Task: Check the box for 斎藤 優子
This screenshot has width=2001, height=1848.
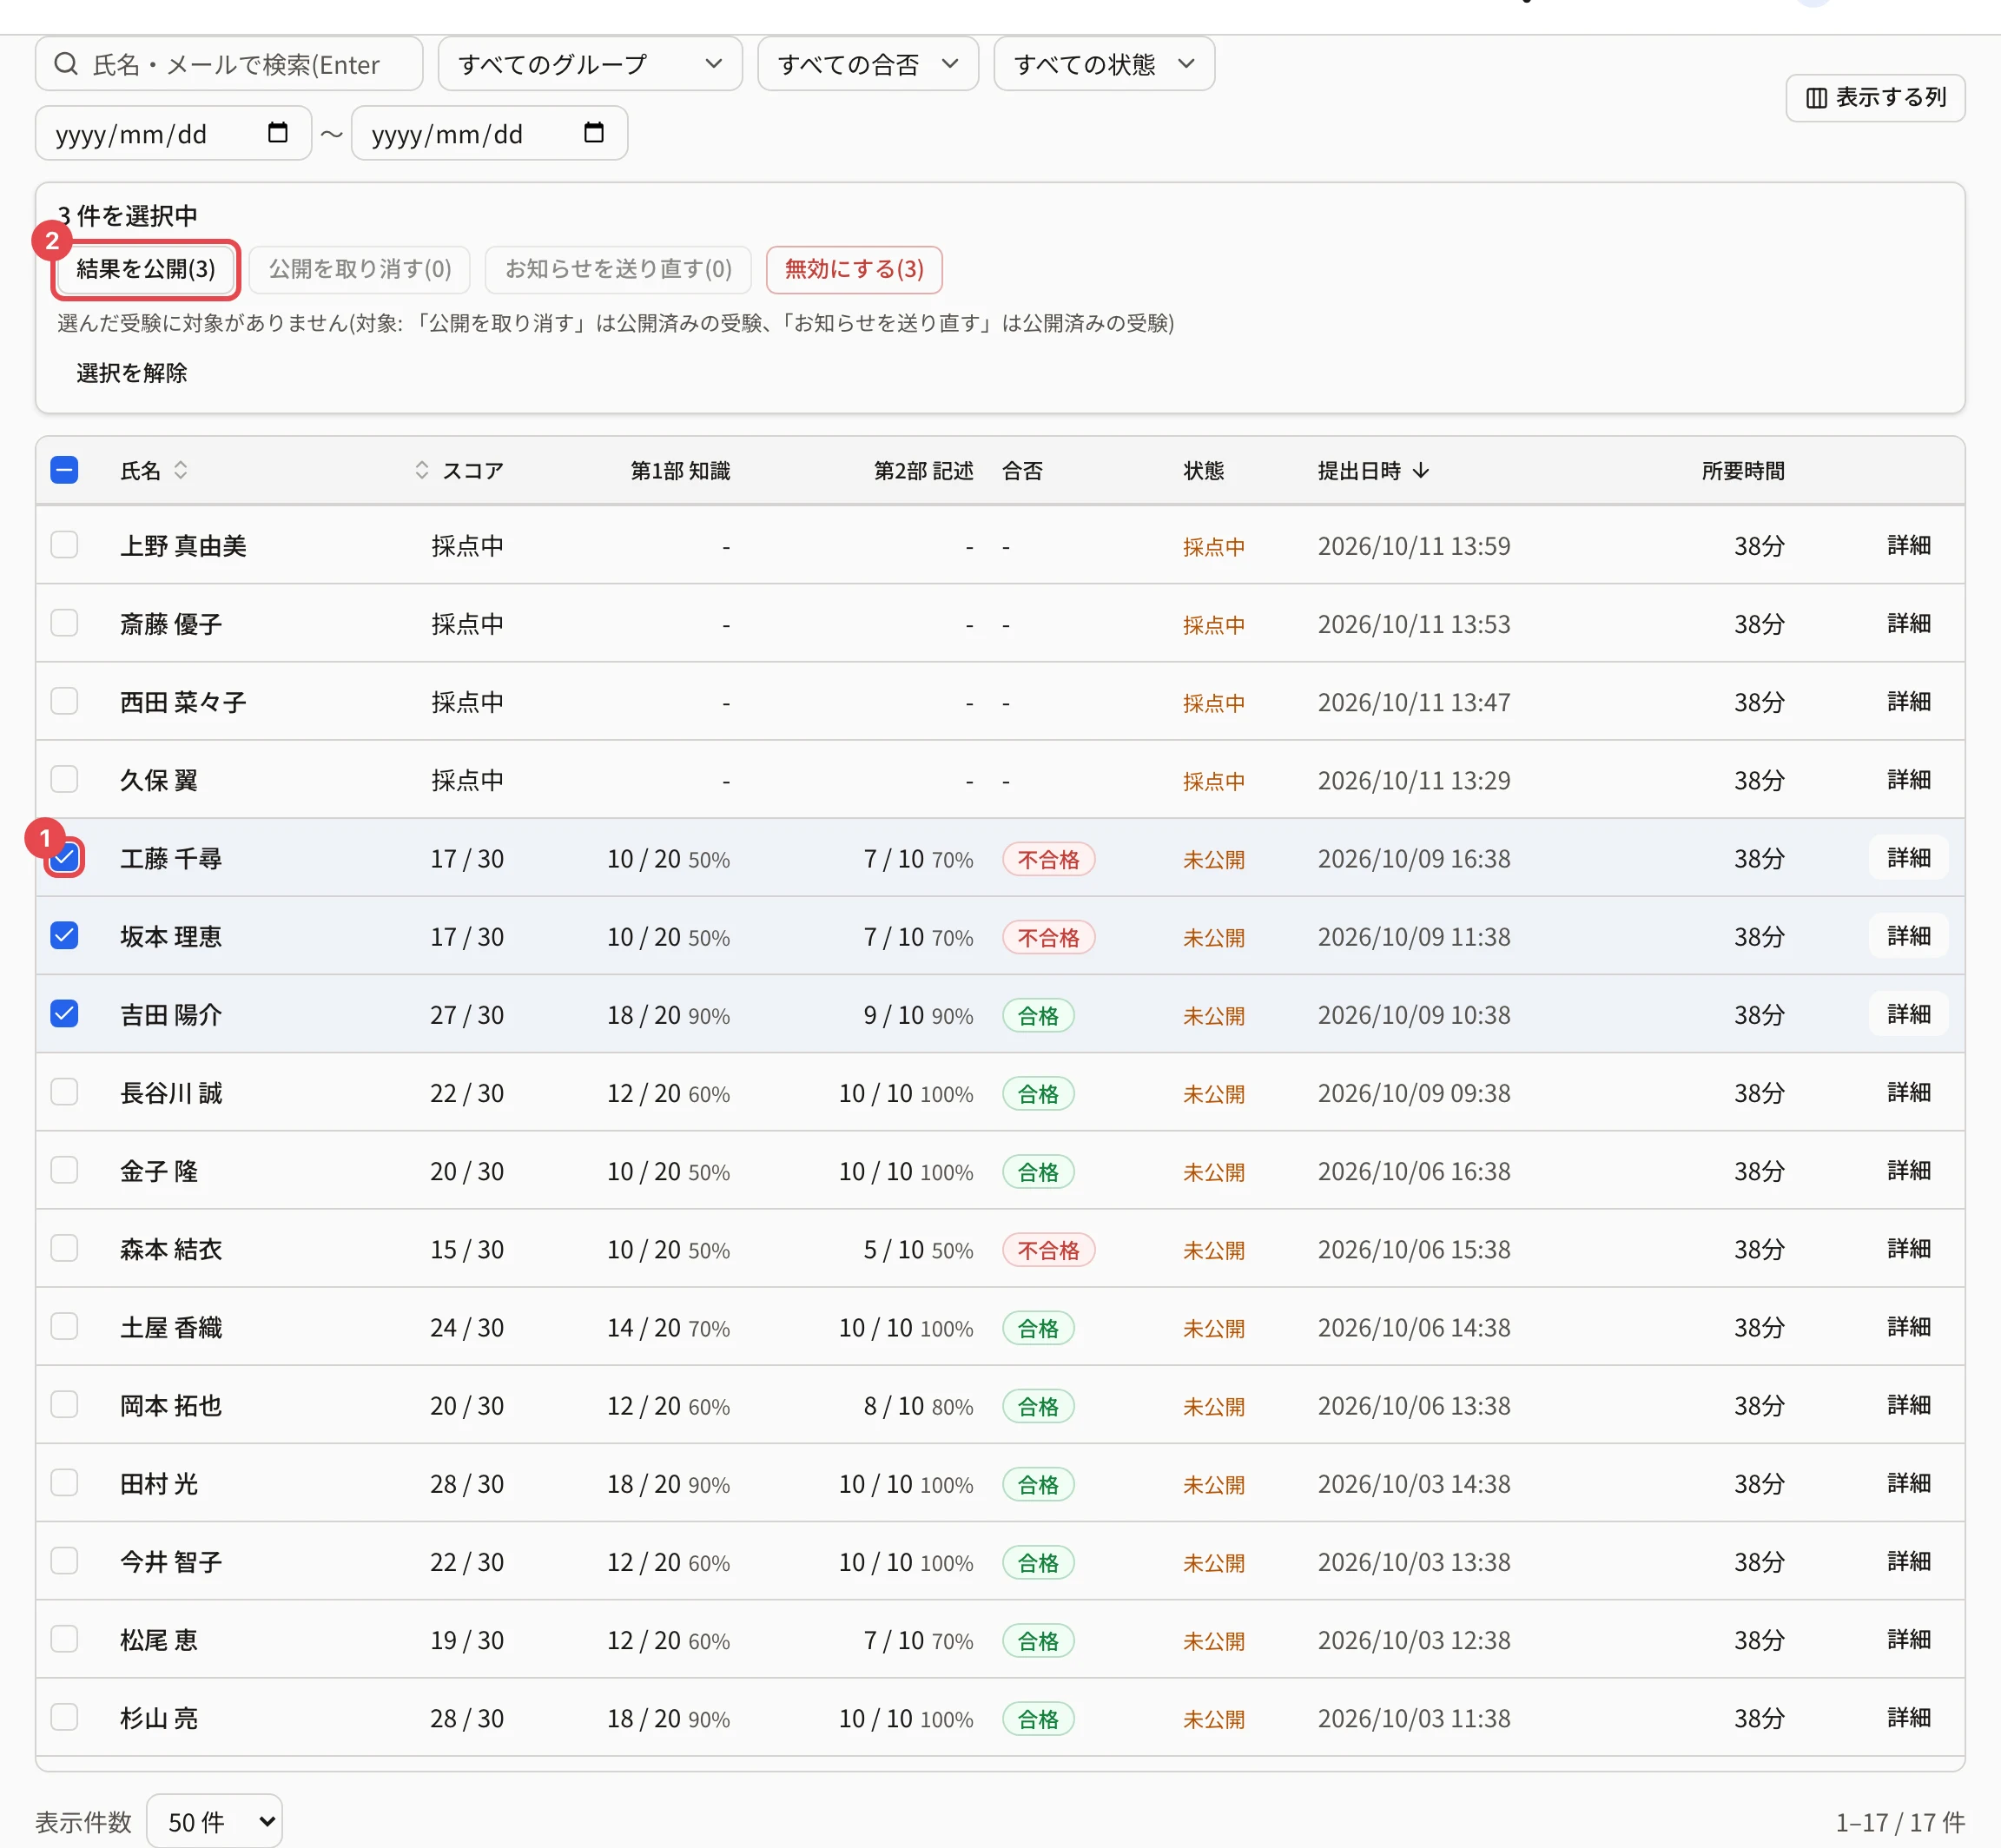Action: tap(65, 623)
